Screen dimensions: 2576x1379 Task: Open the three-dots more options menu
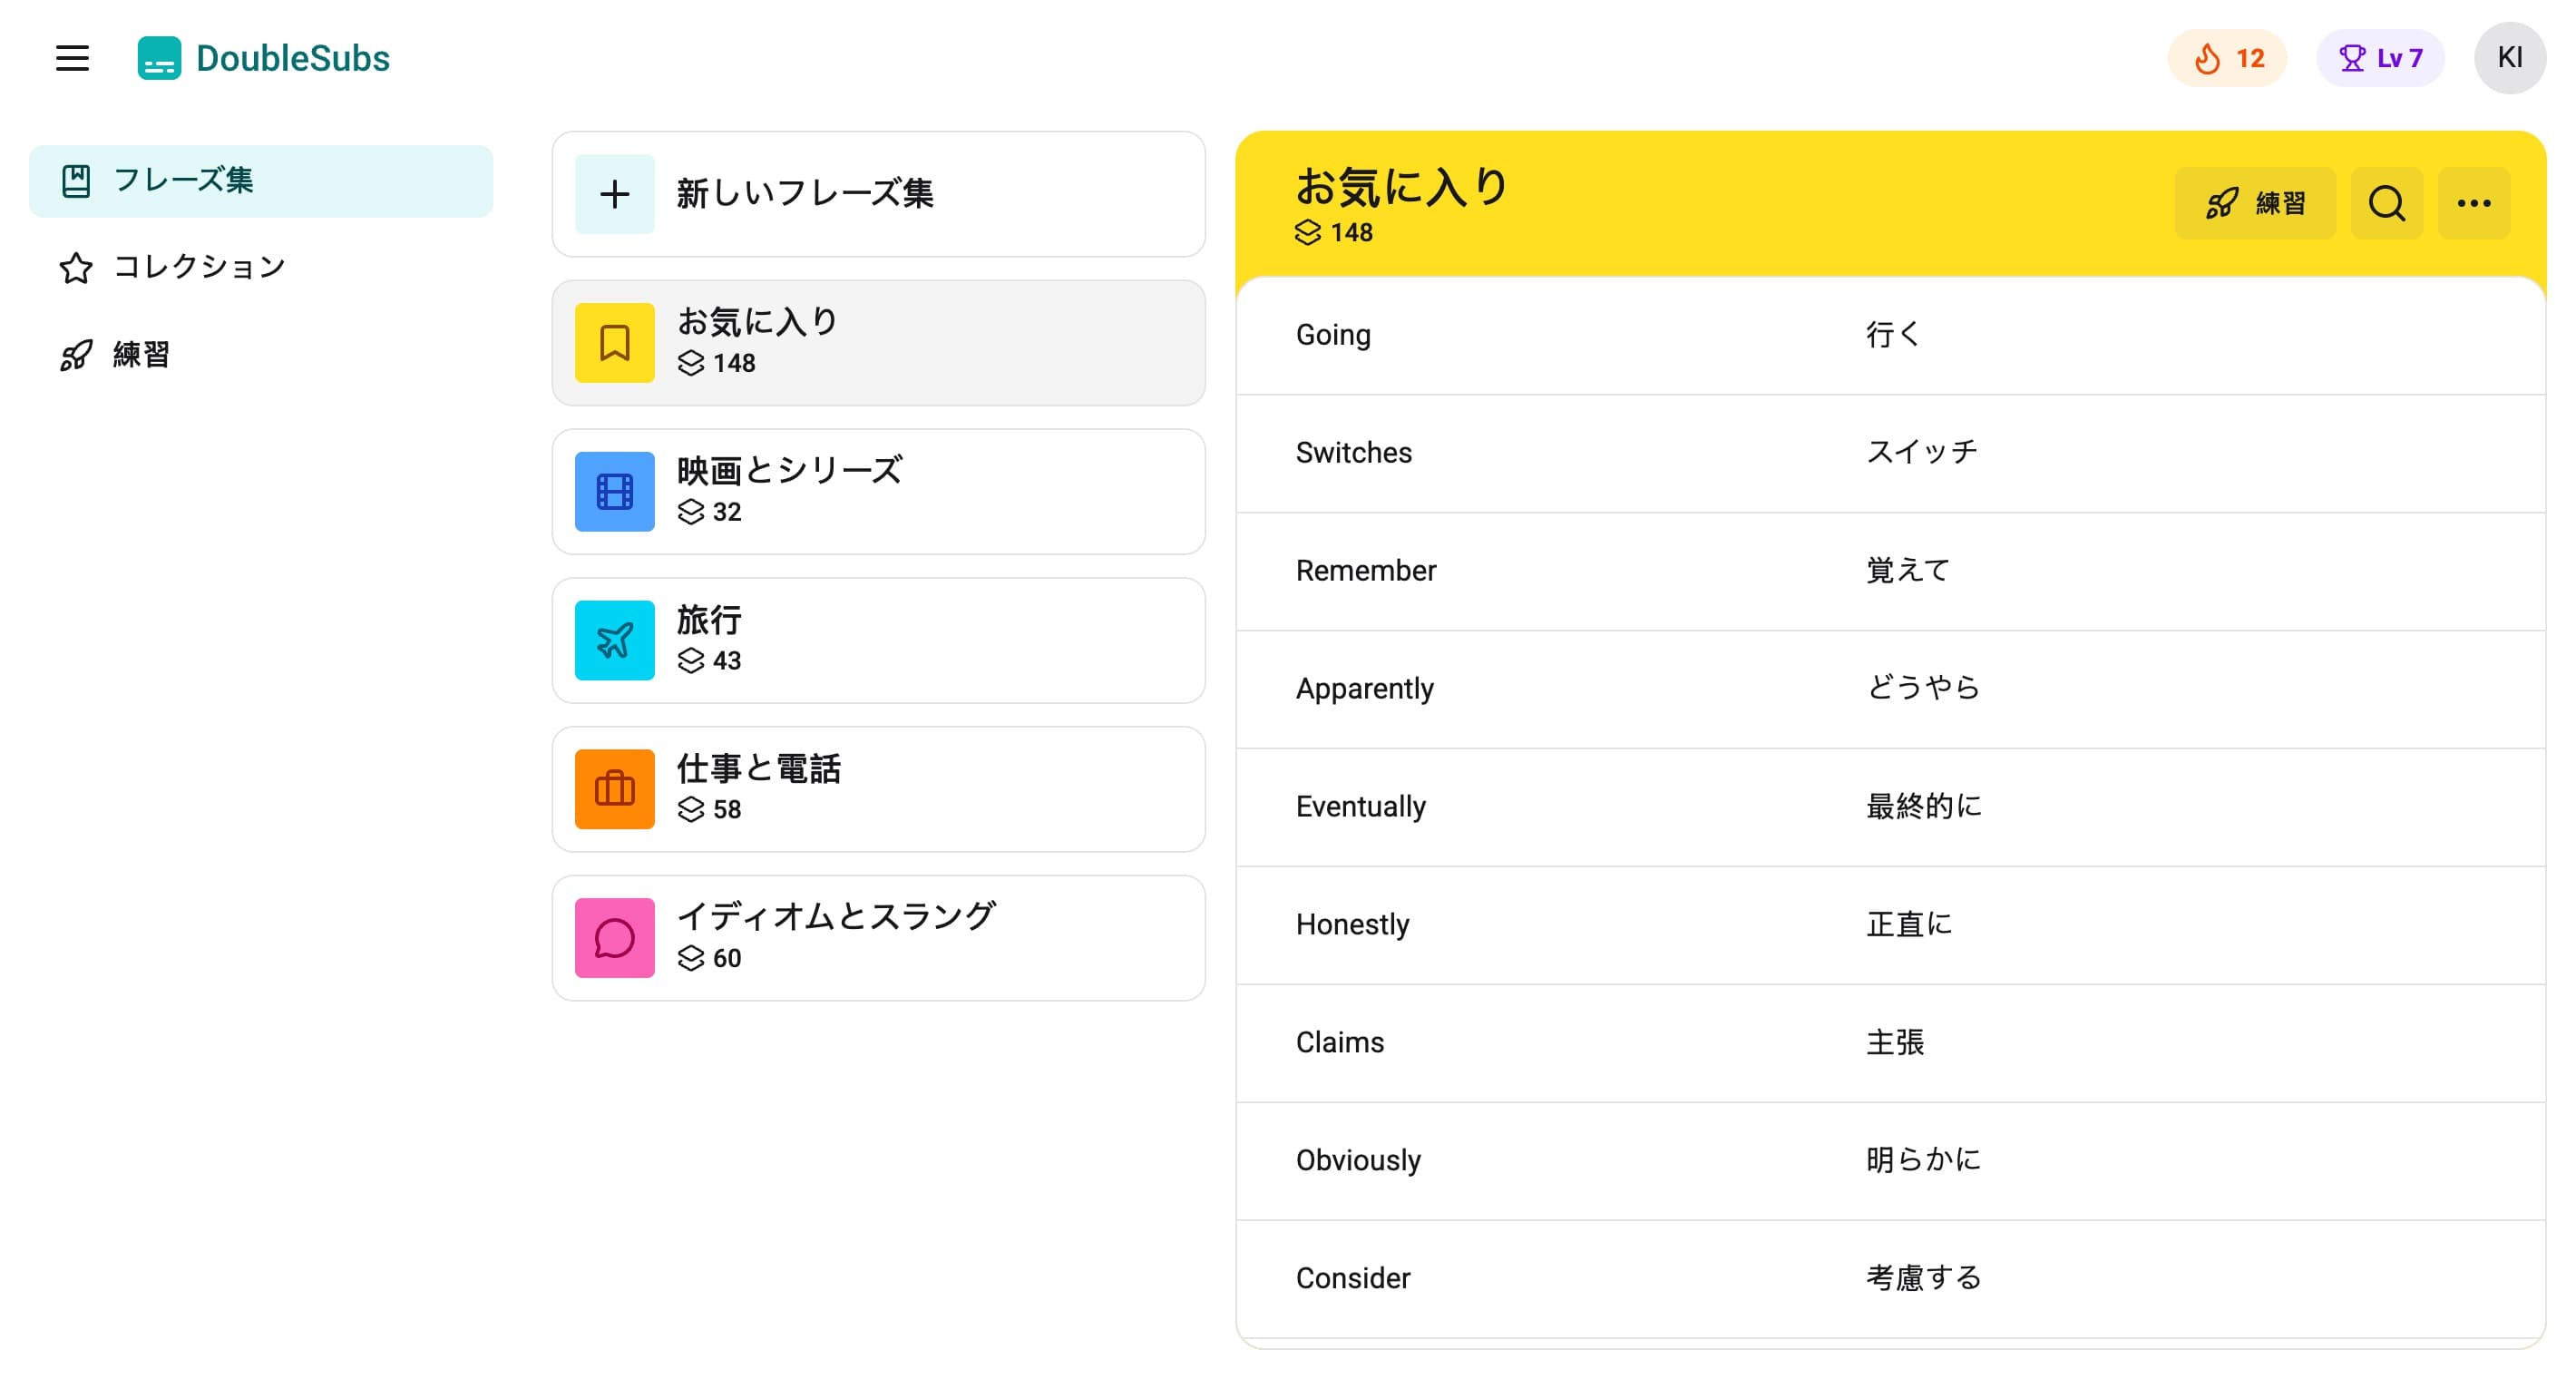pos(2474,203)
